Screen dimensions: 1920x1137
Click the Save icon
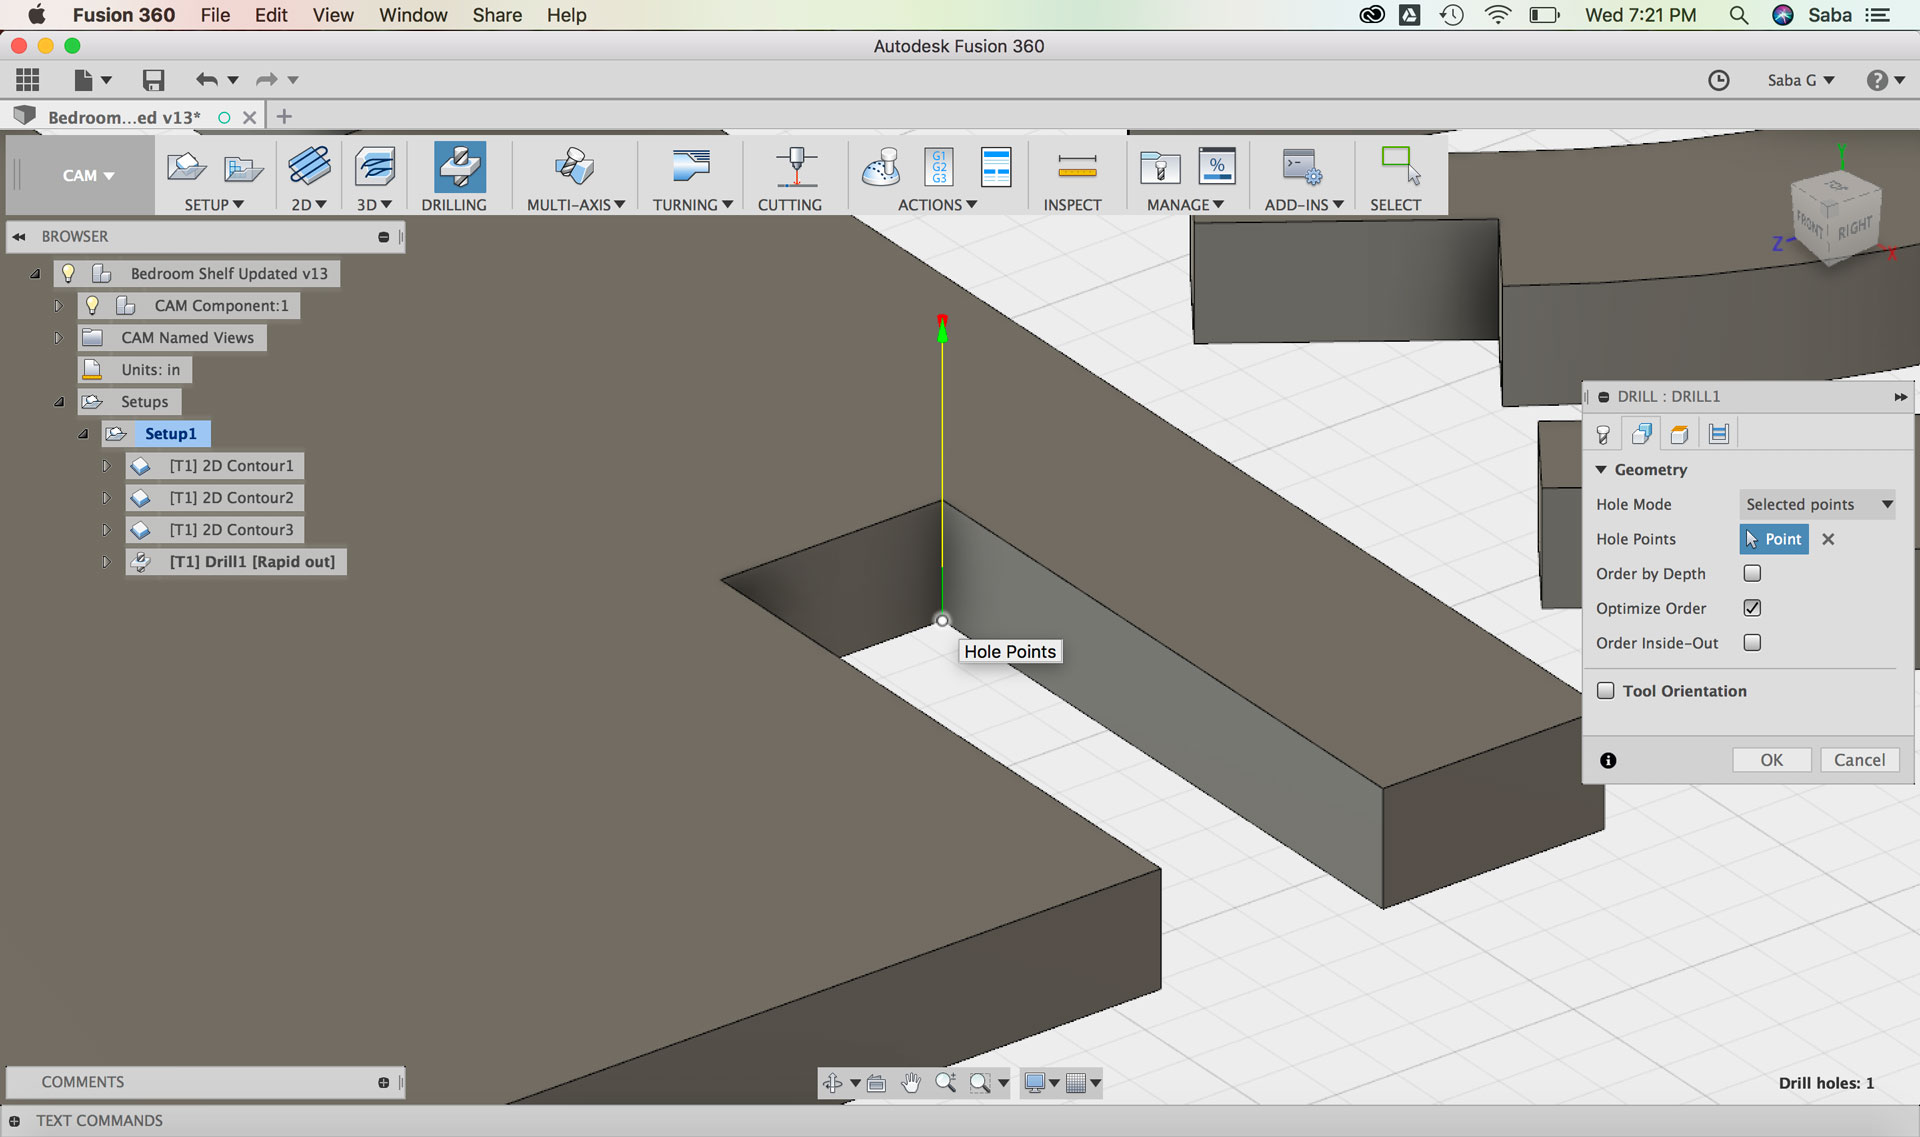click(x=153, y=80)
